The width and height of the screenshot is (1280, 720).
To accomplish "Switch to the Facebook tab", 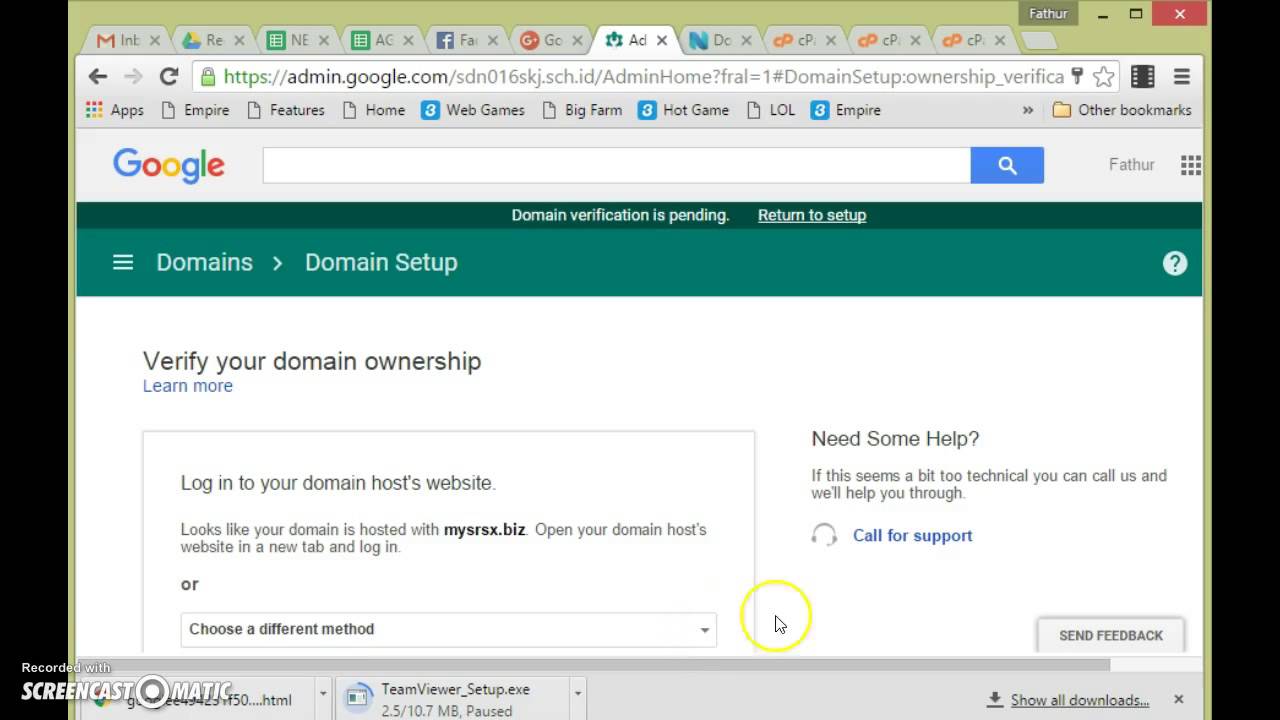I will pyautogui.click(x=465, y=41).
